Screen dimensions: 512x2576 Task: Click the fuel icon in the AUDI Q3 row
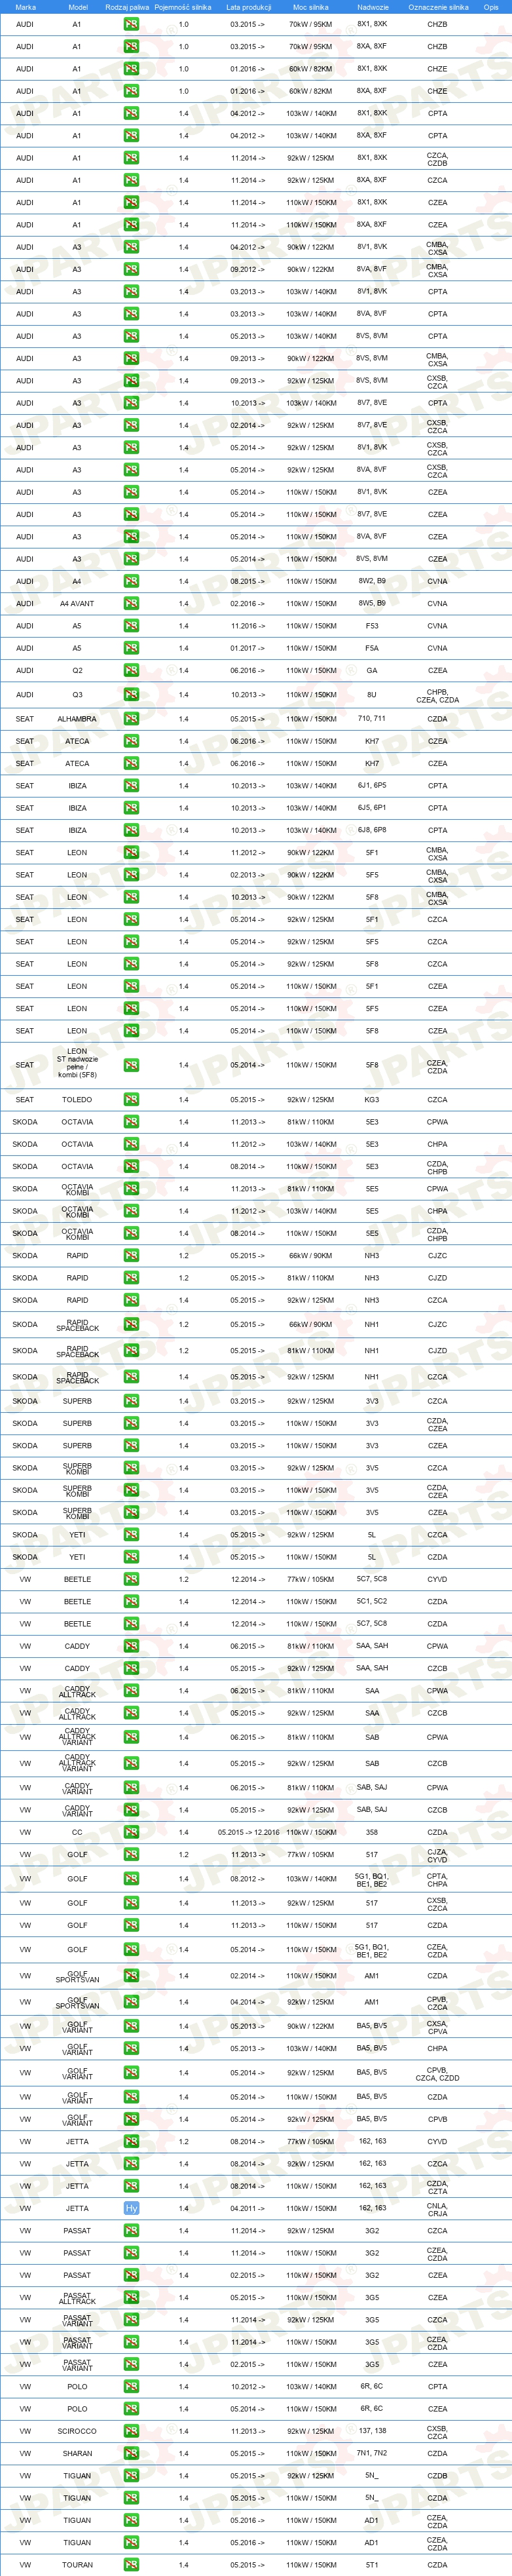tap(131, 694)
